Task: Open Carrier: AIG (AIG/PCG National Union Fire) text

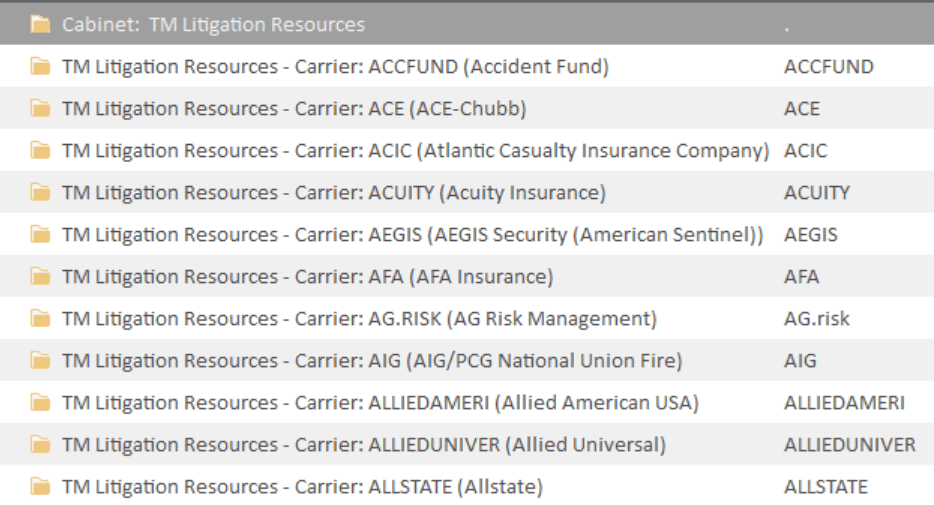Action: tap(372, 361)
